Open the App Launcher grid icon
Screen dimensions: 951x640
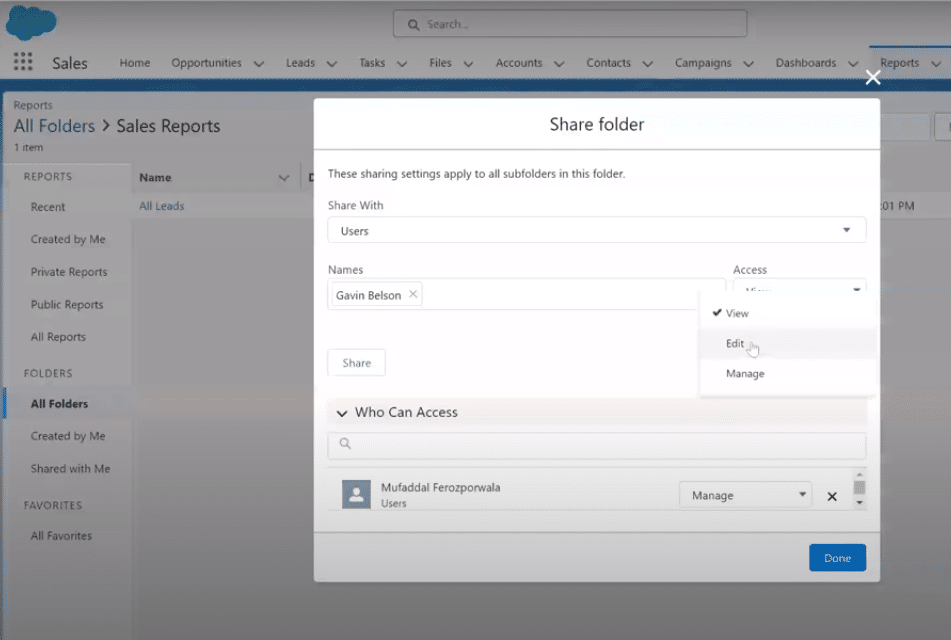23,61
